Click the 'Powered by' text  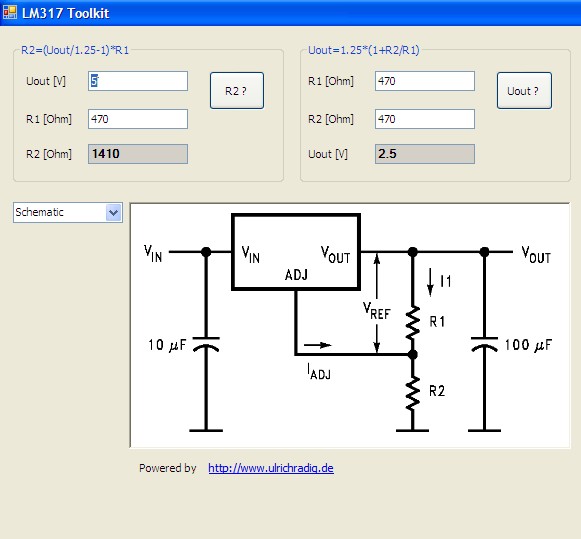click(167, 468)
